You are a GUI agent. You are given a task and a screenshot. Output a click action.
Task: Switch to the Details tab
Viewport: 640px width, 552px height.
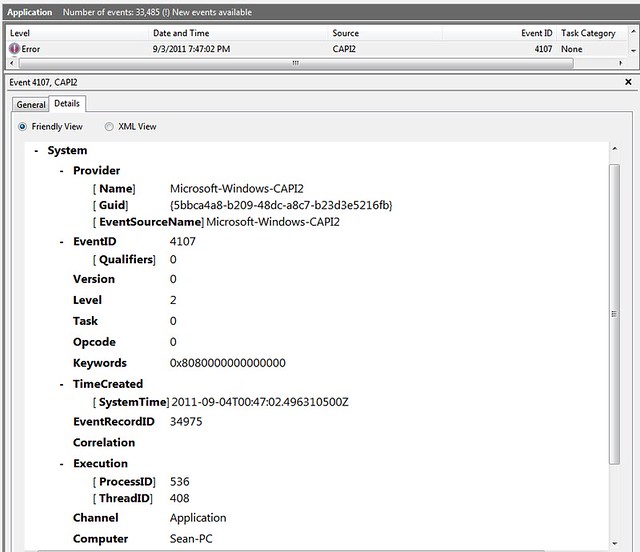tap(67, 103)
